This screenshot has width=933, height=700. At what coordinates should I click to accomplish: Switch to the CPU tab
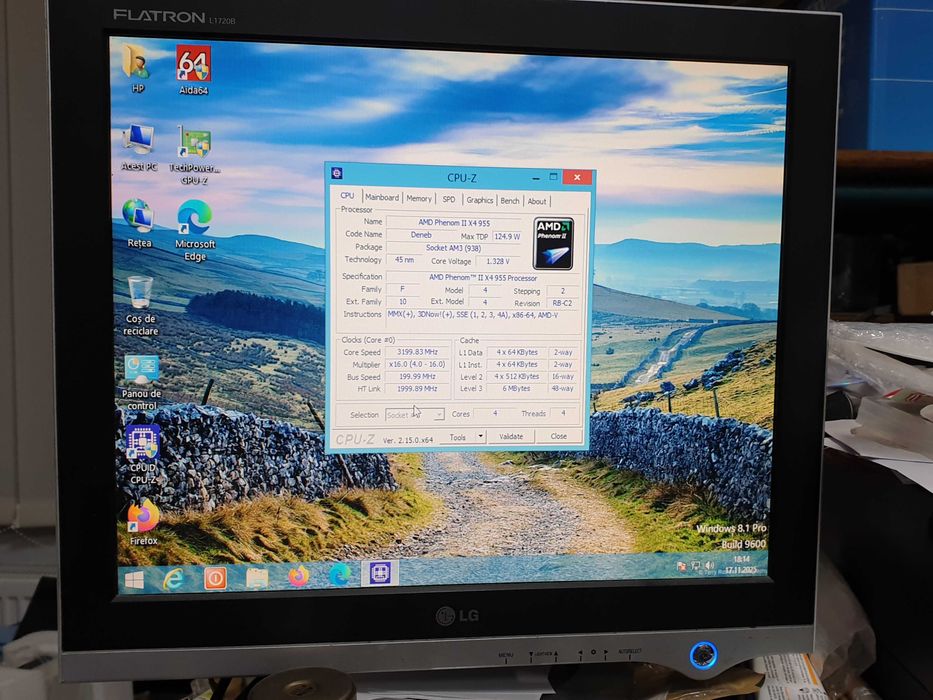[347, 195]
